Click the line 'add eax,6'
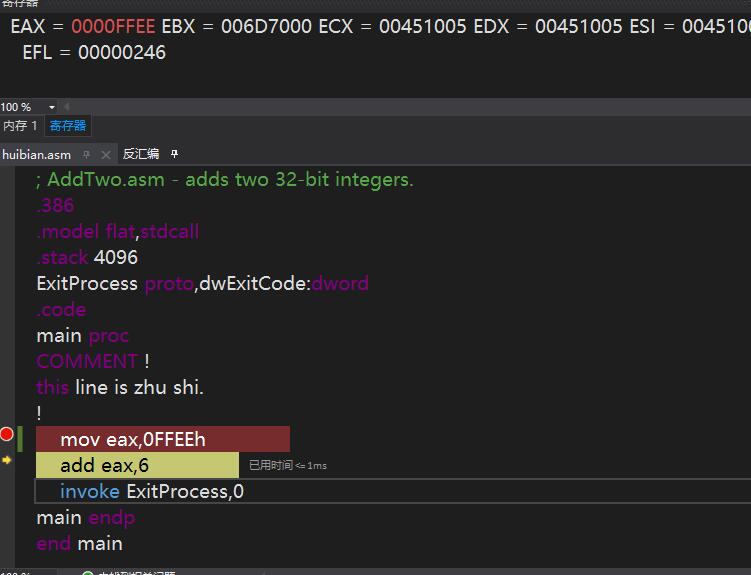Image resolution: width=751 pixels, height=575 pixels. click(104, 465)
